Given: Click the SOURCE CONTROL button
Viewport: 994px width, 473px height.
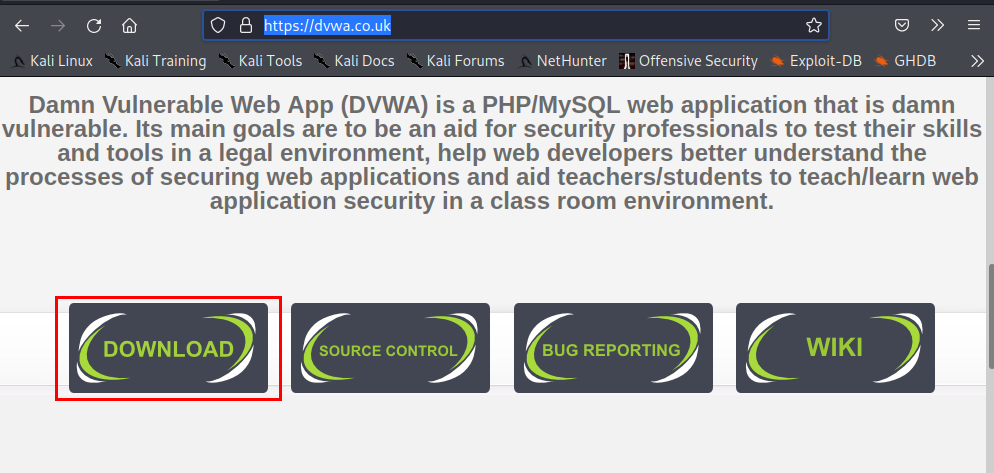Looking at the screenshot, I should coord(390,348).
